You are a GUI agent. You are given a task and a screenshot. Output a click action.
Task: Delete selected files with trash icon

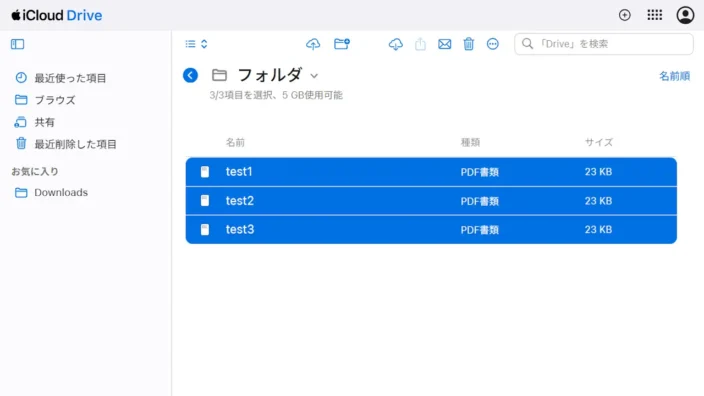point(469,44)
